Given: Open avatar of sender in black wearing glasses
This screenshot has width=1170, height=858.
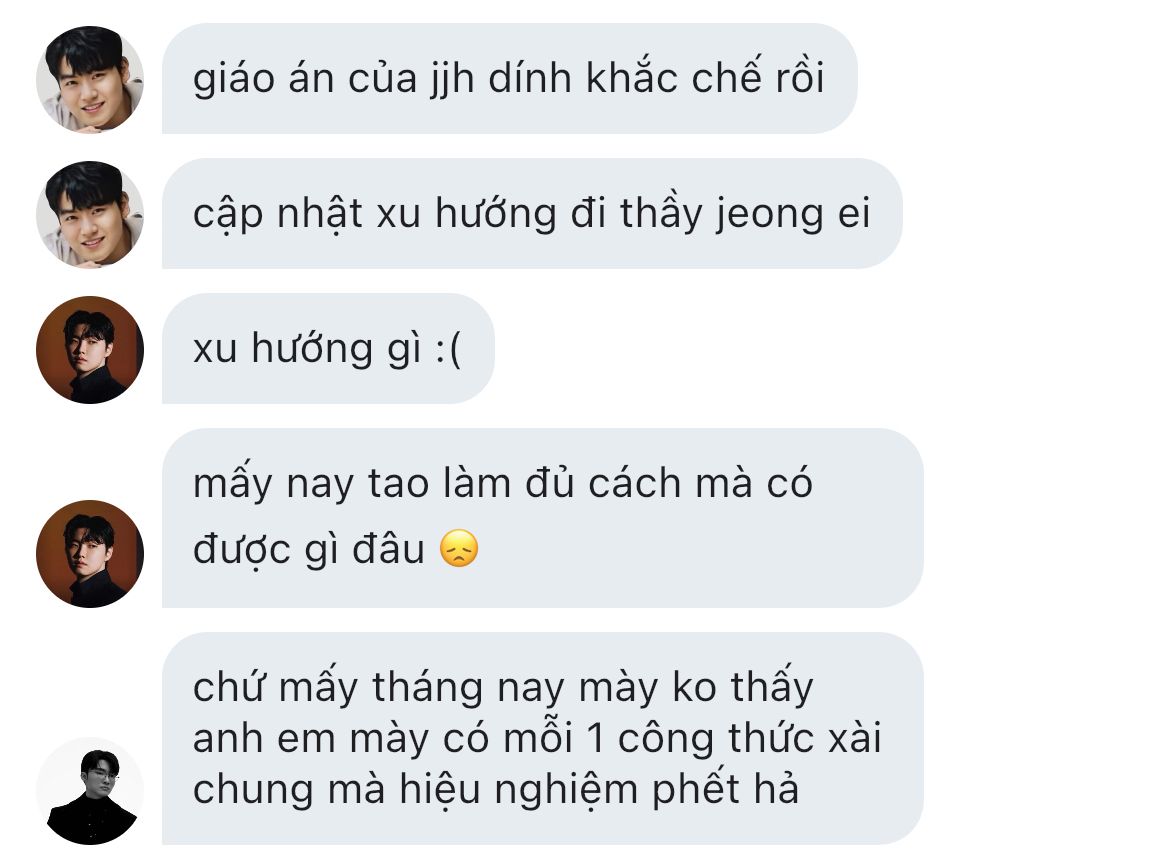Looking at the screenshot, I should click(x=90, y=791).
